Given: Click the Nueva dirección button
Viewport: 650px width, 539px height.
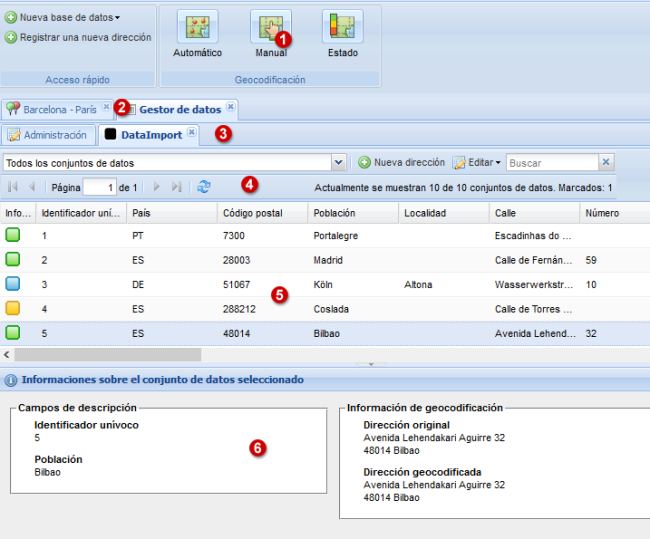Looking at the screenshot, I should [x=401, y=163].
